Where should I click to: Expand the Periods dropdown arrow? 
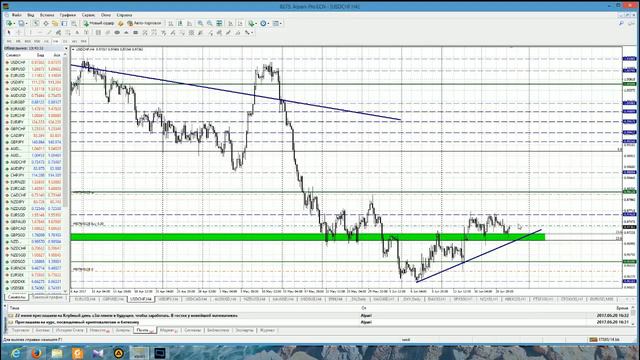pyautogui.click(x=268, y=23)
